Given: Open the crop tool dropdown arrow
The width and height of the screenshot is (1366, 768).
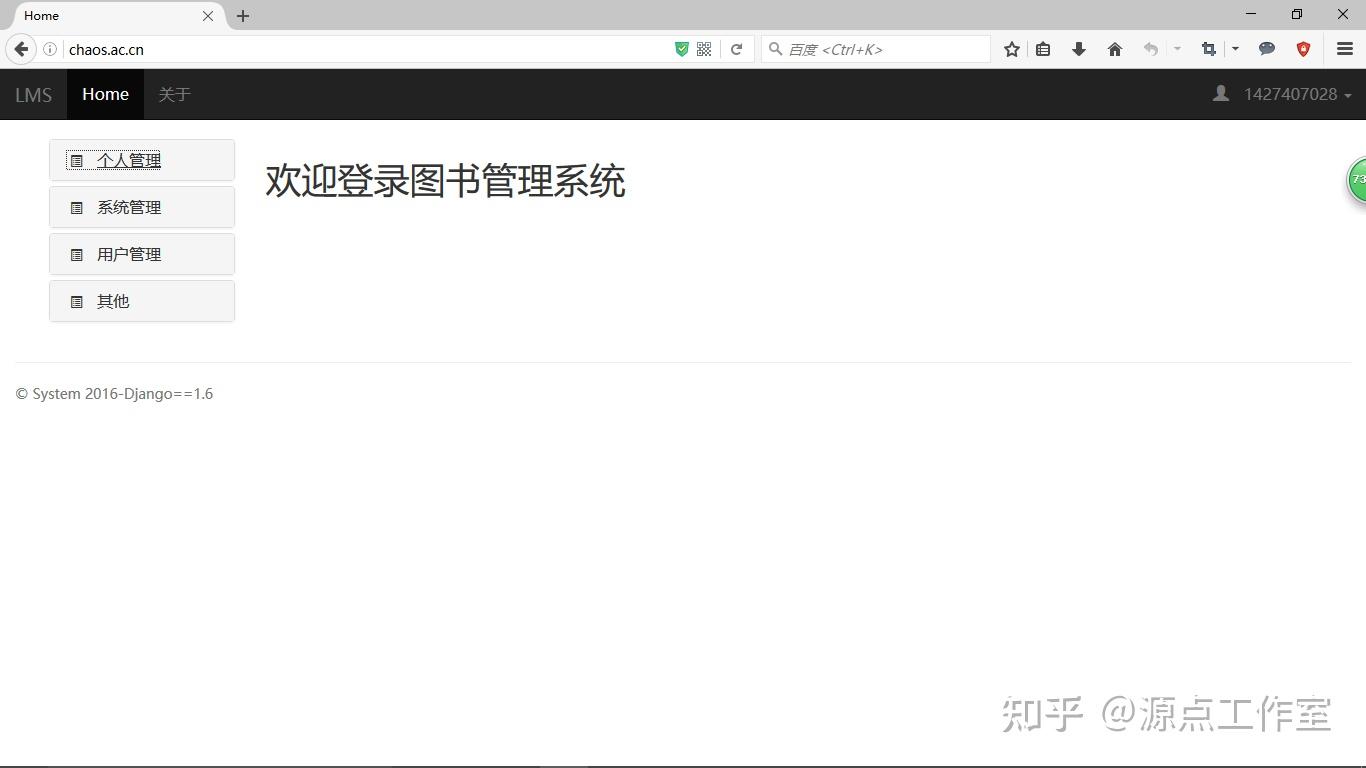Looking at the screenshot, I should point(1235,48).
